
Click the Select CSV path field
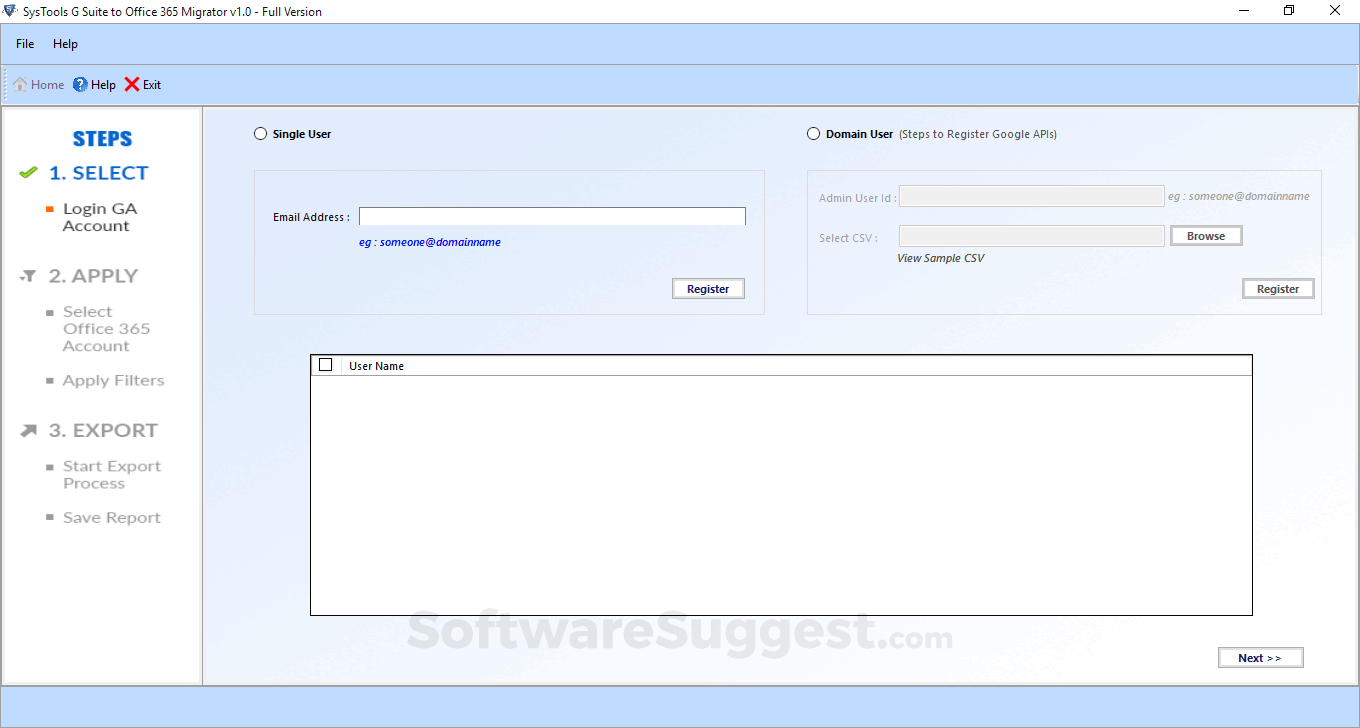point(1032,236)
